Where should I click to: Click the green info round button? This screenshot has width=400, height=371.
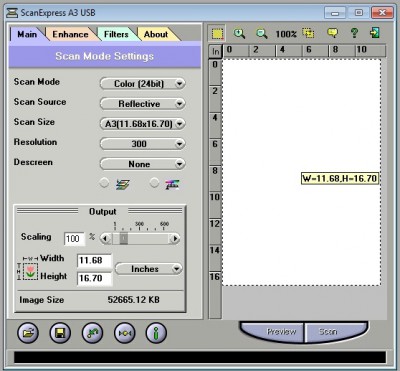(x=156, y=333)
